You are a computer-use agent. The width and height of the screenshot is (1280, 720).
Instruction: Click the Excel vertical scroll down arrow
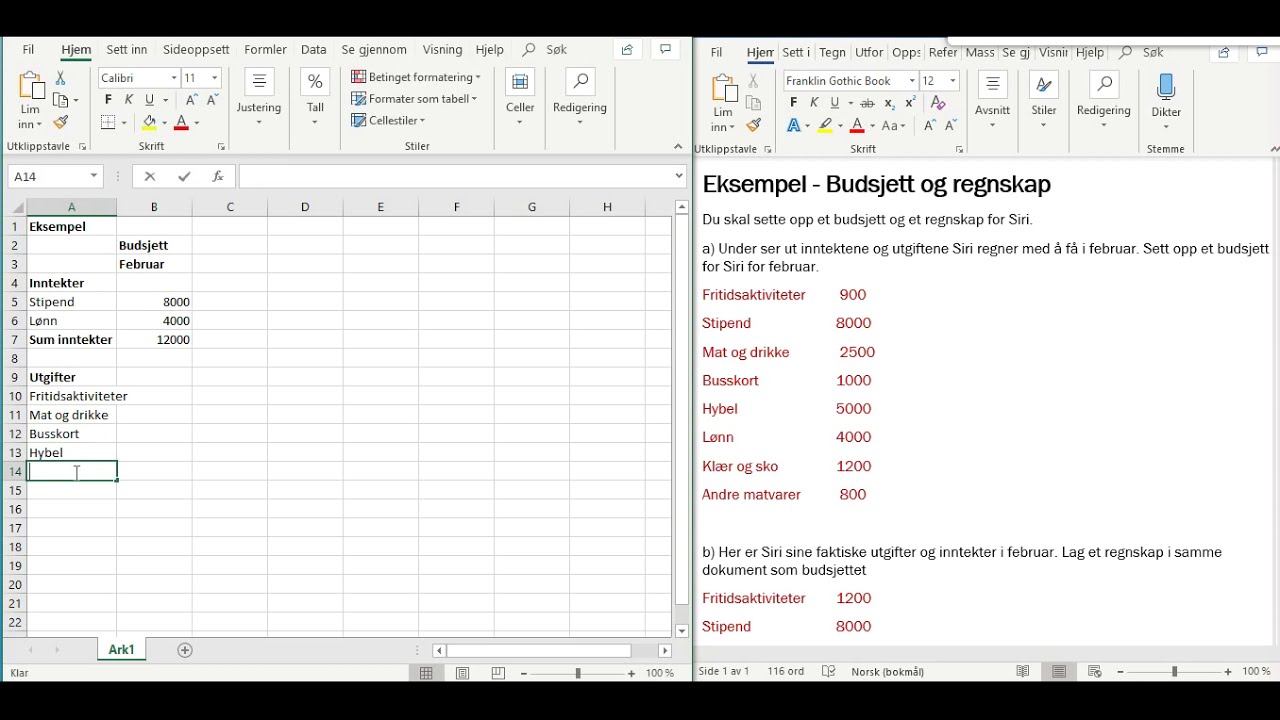(x=682, y=631)
